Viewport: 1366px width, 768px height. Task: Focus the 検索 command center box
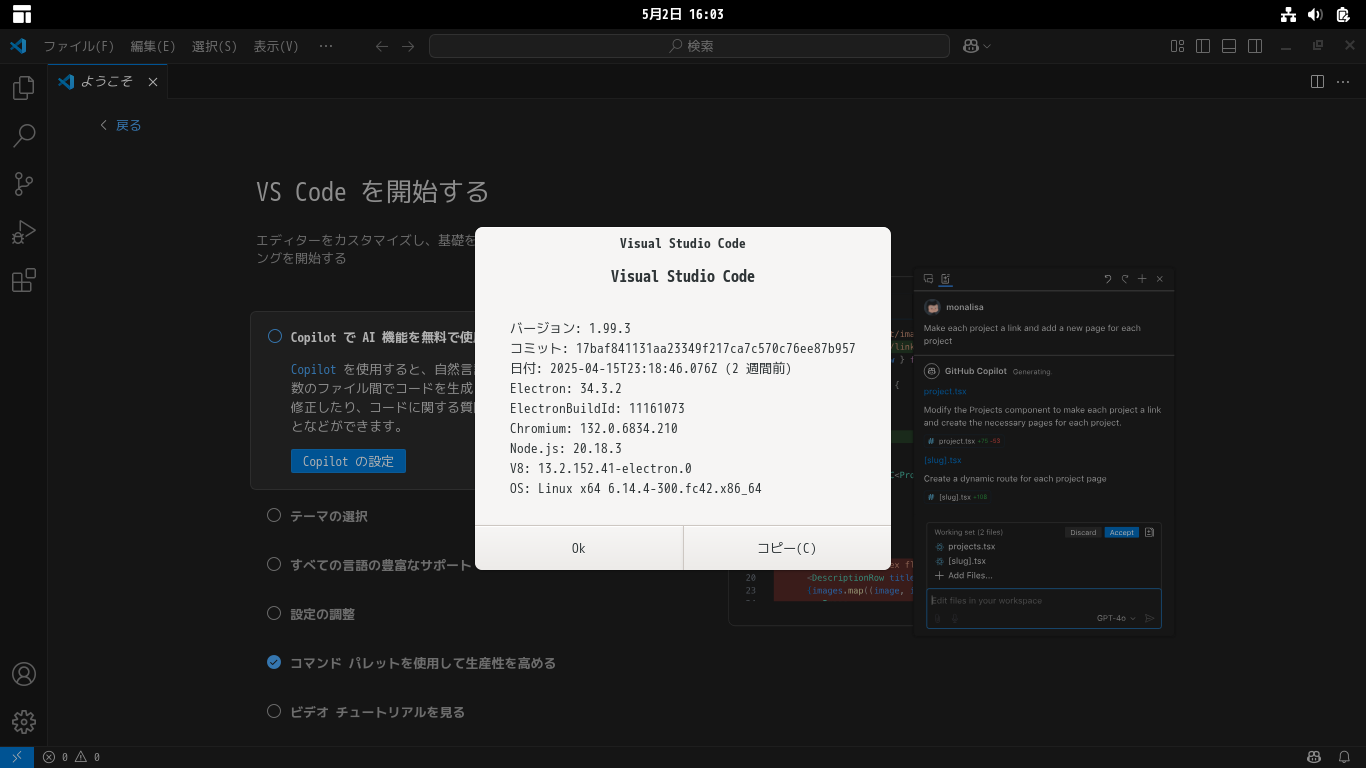[x=689, y=46]
